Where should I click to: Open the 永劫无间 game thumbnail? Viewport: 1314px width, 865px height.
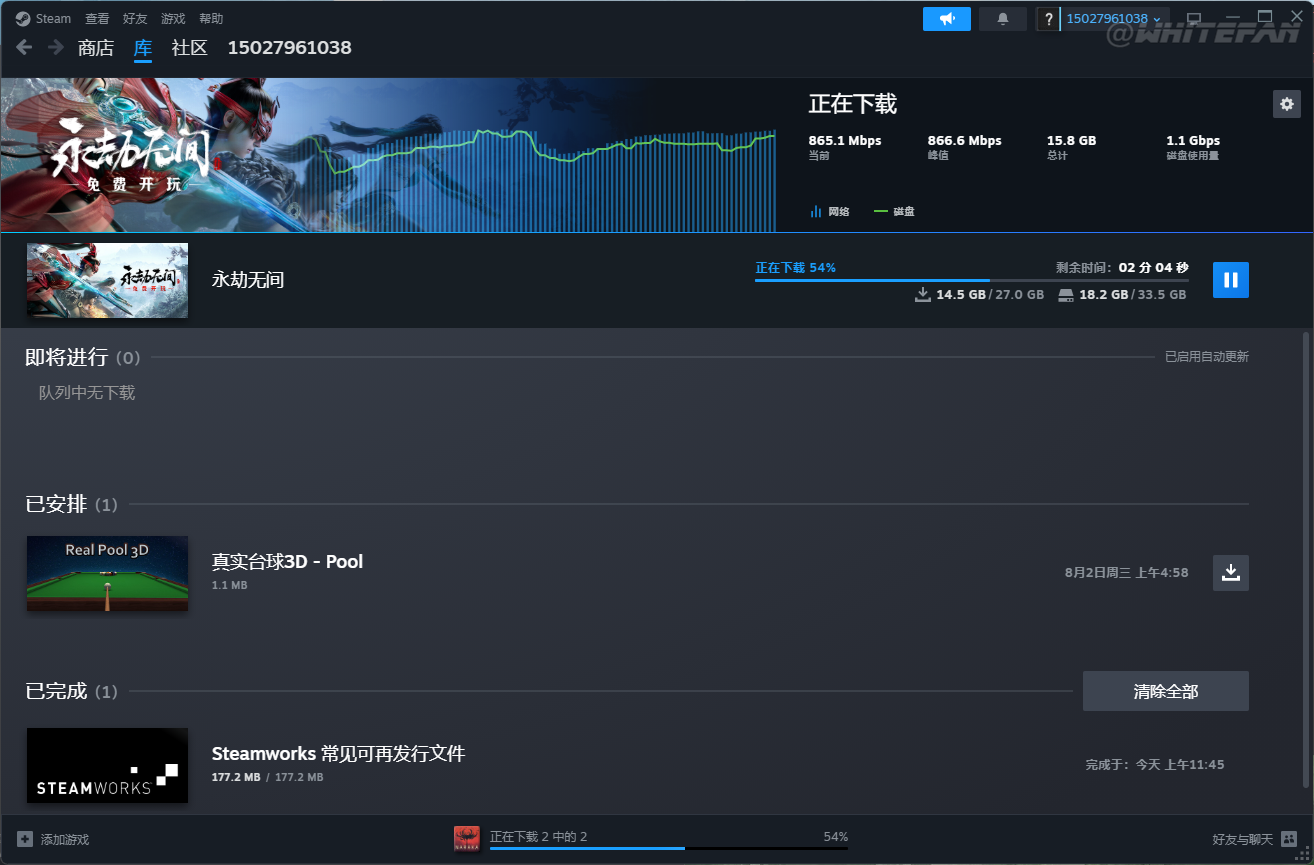107,280
